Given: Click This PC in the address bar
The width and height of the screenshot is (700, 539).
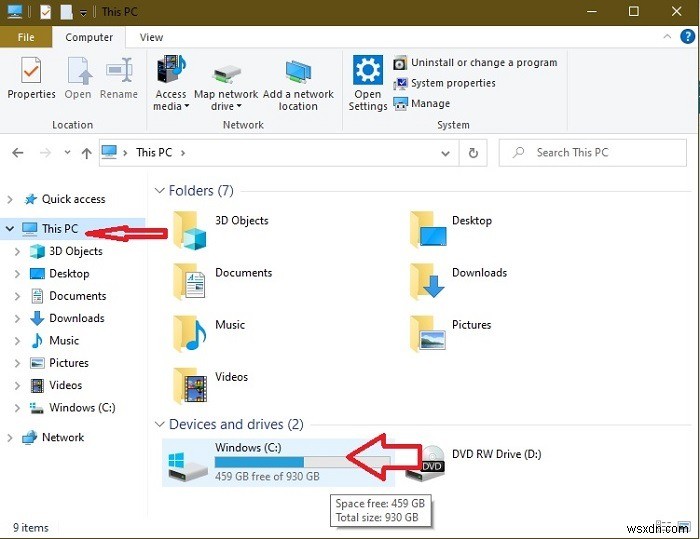Looking at the screenshot, I should pyautogui.click(x=154, y=153).
